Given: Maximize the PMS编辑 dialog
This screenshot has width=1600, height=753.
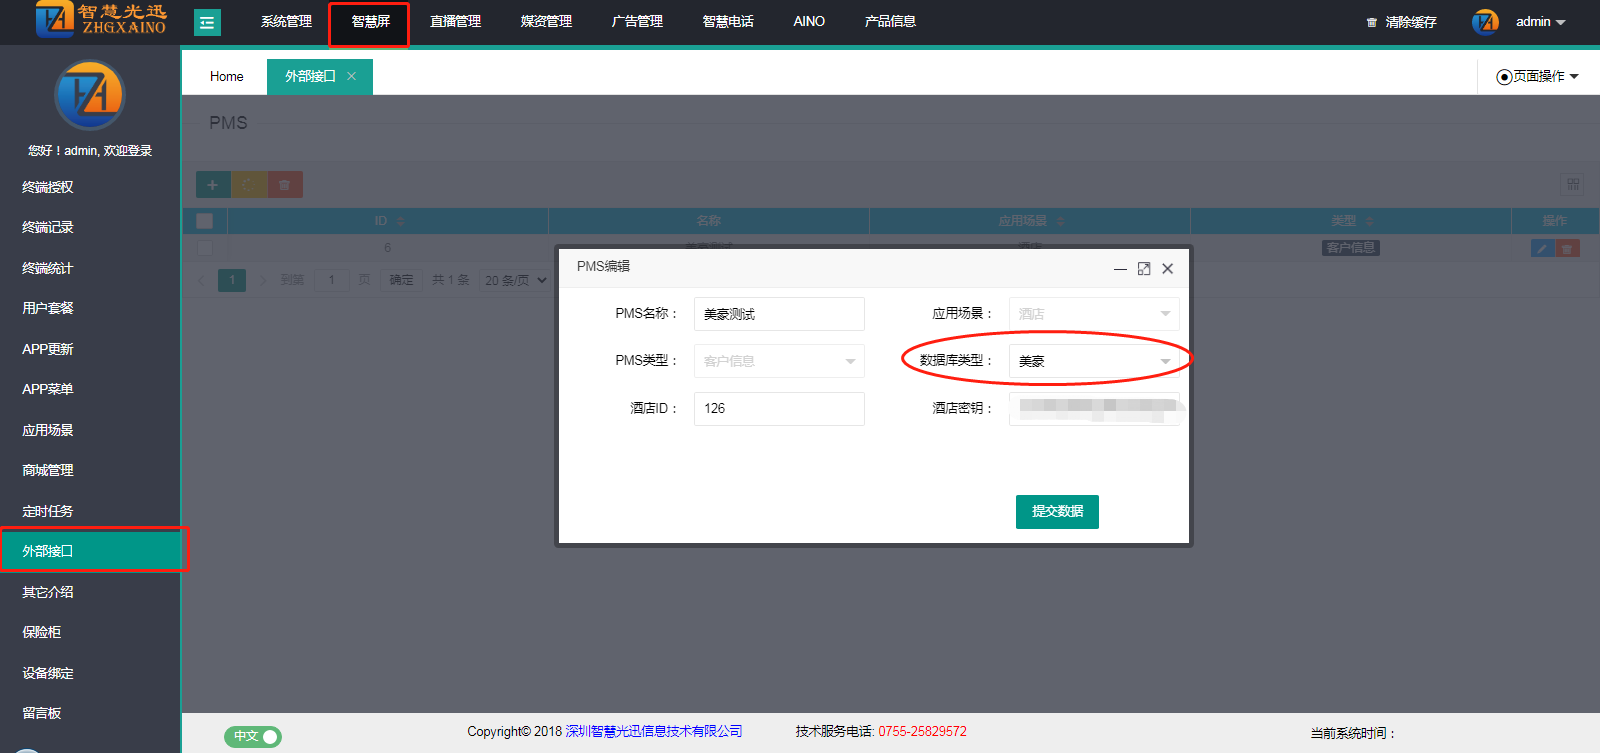Looking at the screenshot, I should [x=1144, y=268].
